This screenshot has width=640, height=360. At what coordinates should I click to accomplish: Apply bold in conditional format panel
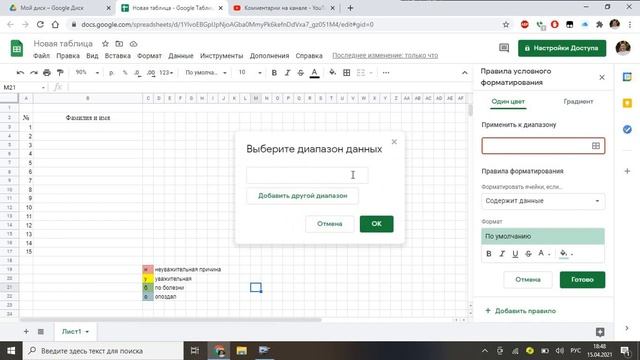click(x=489, y=254)
